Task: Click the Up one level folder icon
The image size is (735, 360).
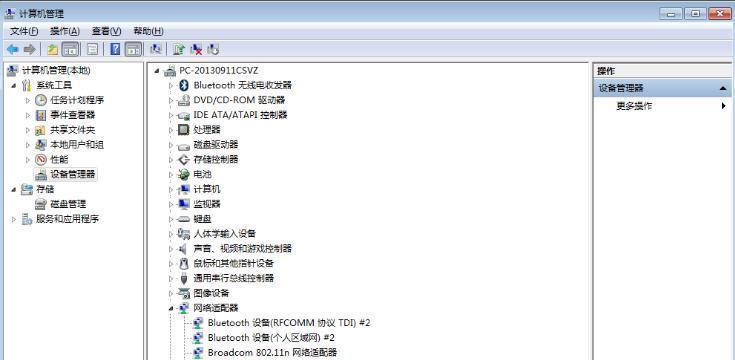Action: [x=52, y=49]
